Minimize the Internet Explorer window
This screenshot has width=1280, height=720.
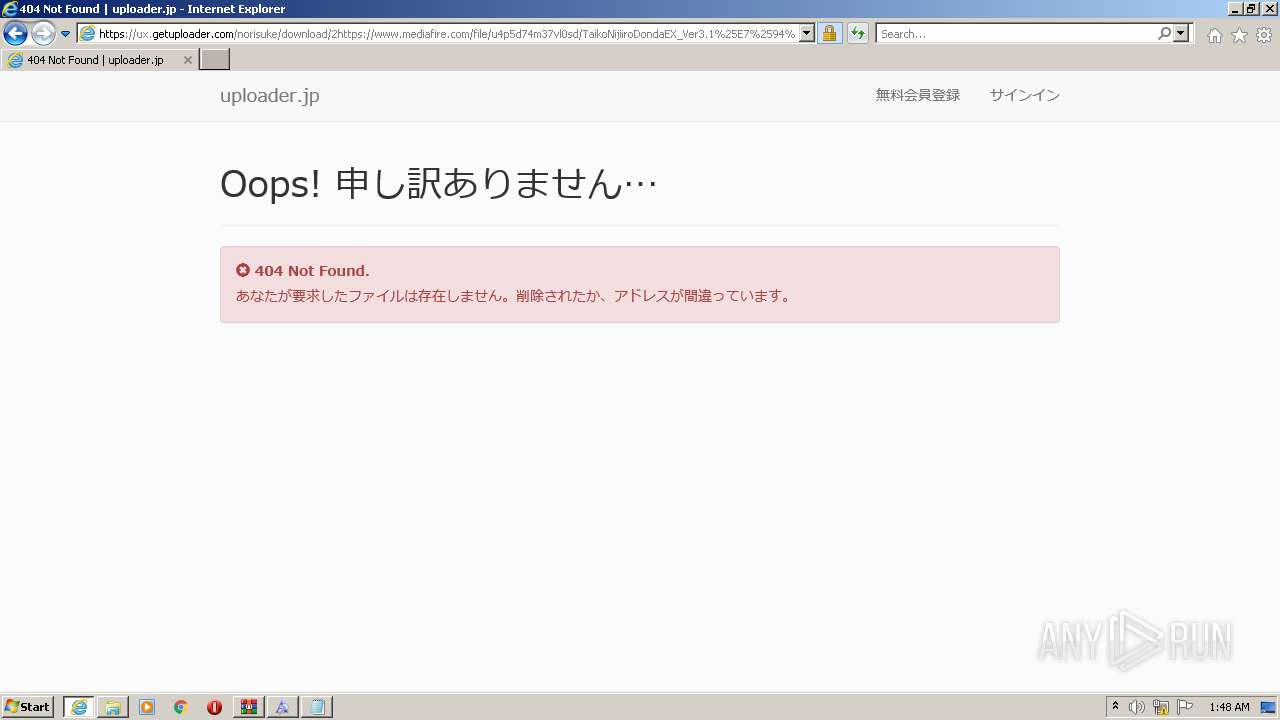[1235, 9]
